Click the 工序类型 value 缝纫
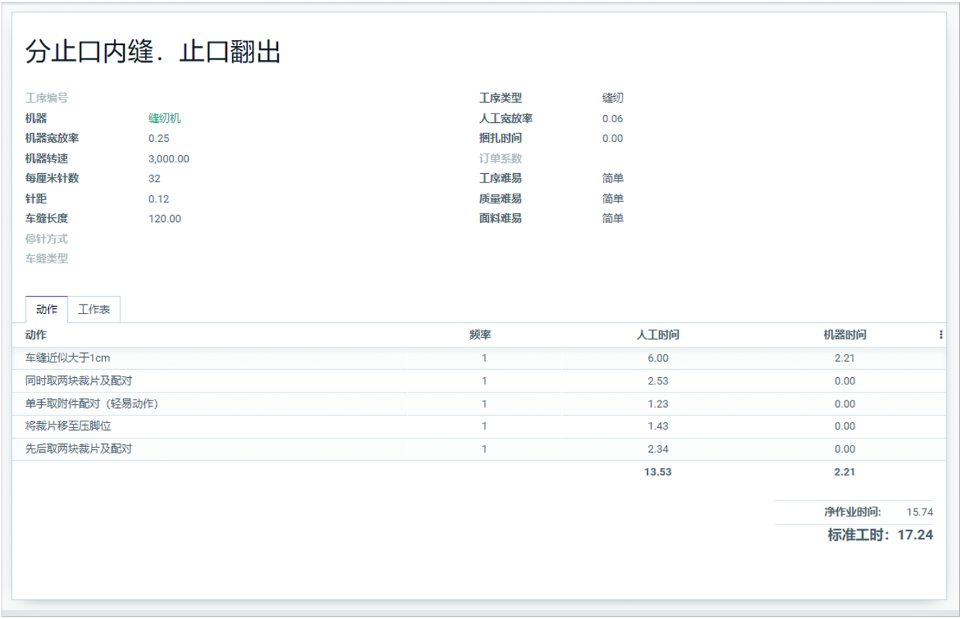Image resolution: width=962 pixels, height=619 pixels. pos(613,98)
